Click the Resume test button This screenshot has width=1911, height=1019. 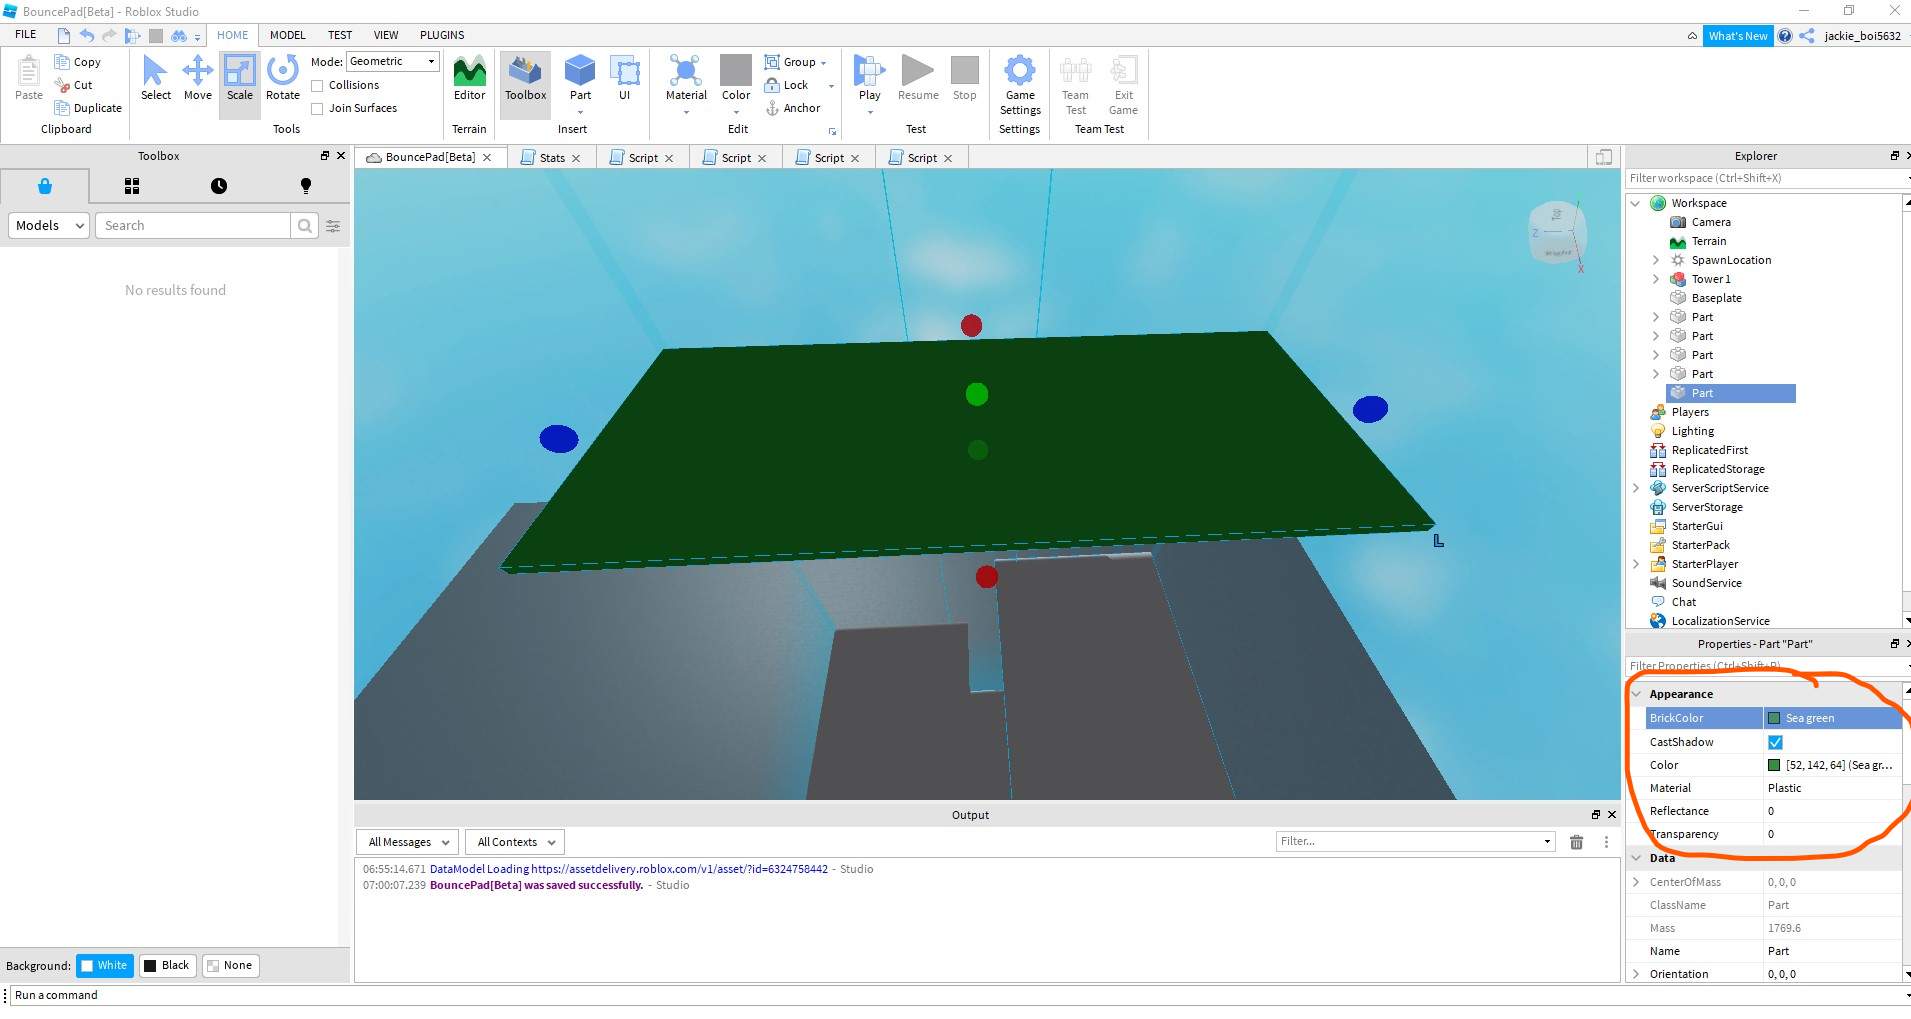[x=918, y=78]
